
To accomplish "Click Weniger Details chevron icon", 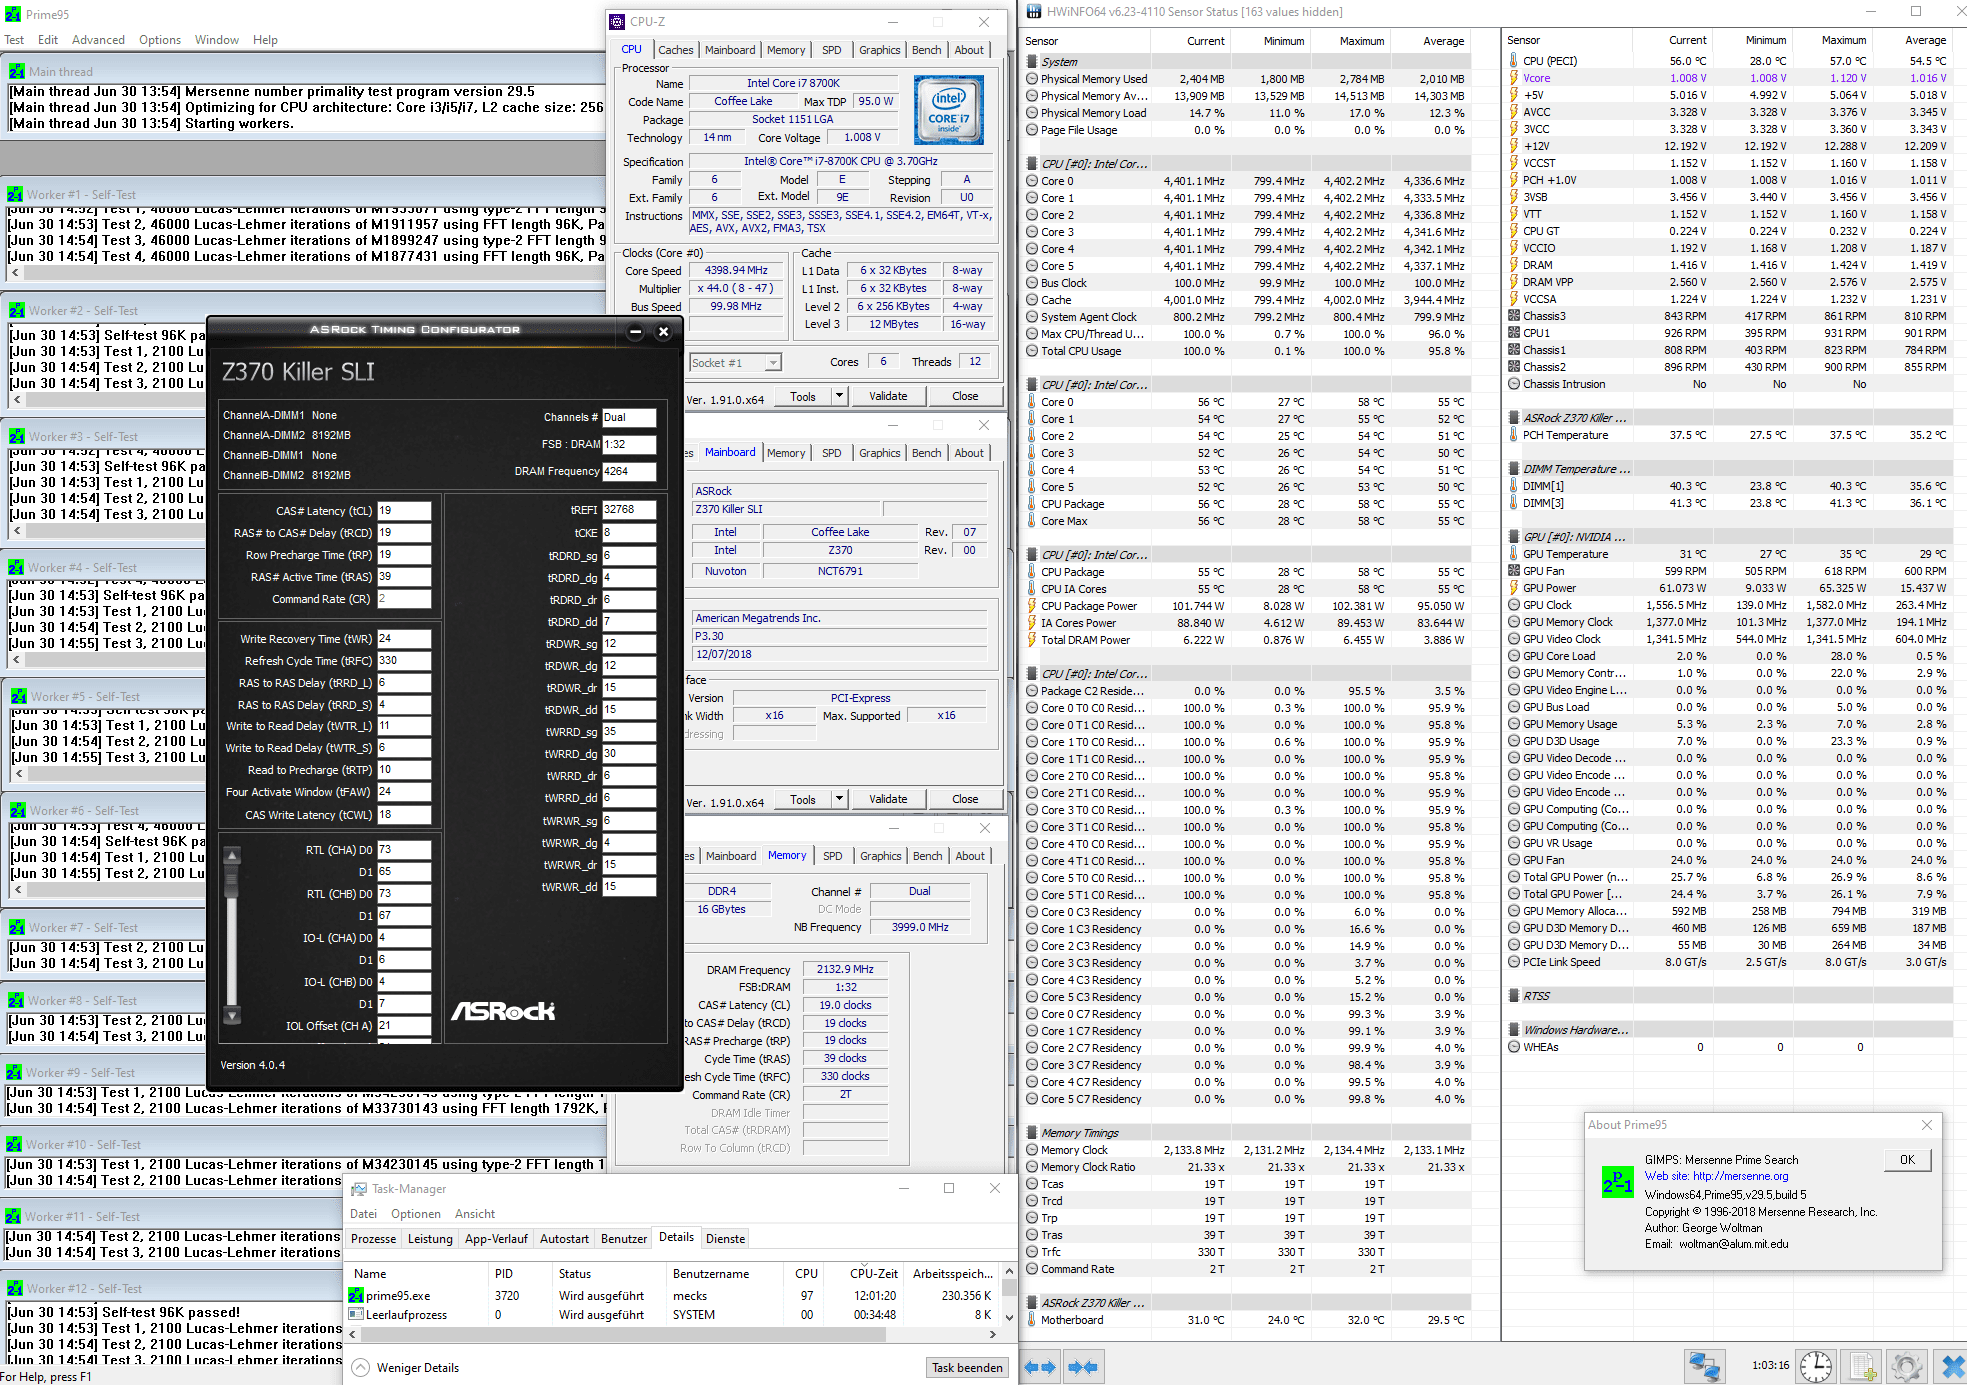I will [x=361, y=1367].
